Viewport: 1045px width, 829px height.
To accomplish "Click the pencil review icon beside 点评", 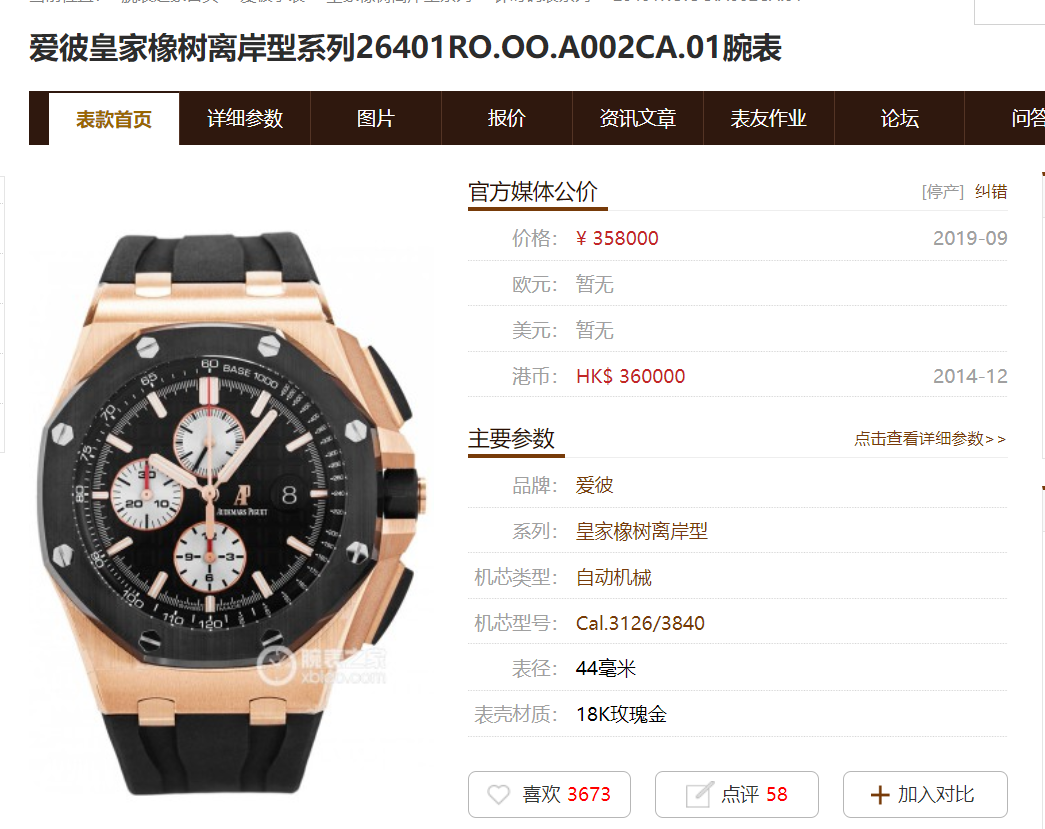I will 699,794.
